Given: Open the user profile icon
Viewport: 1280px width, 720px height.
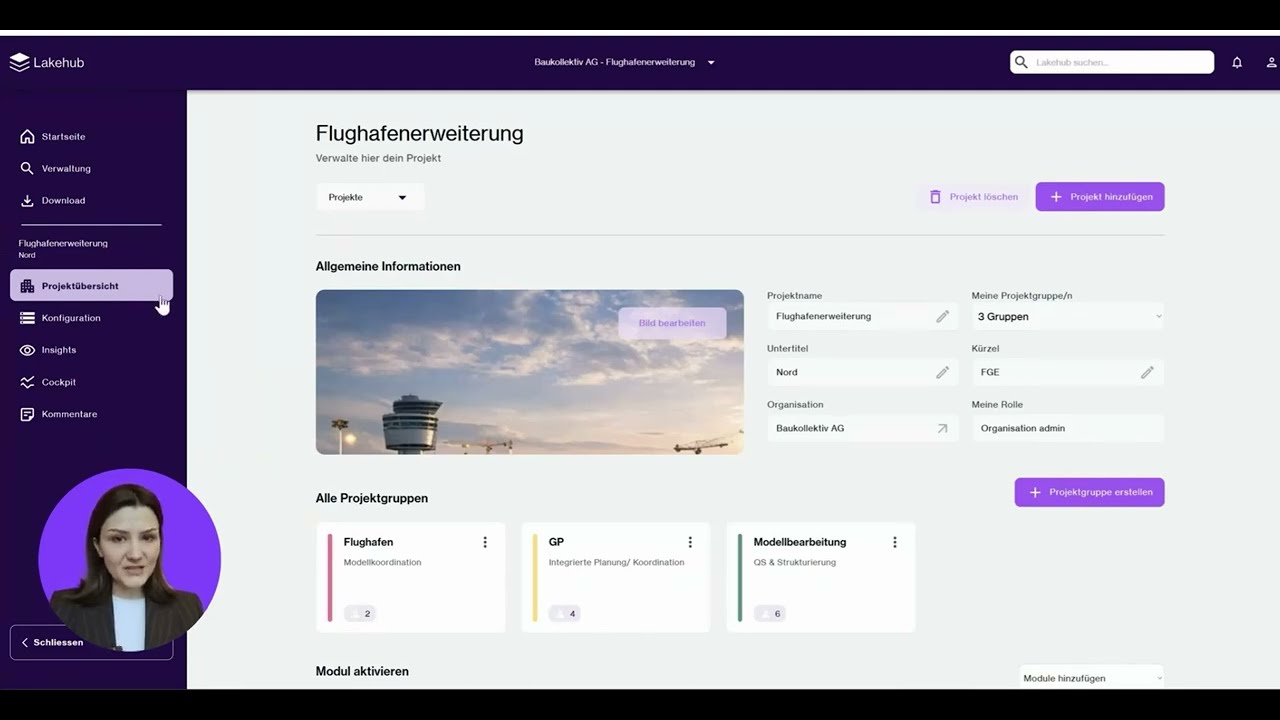Looking at the screenshot, I should tap(1271, 62).
